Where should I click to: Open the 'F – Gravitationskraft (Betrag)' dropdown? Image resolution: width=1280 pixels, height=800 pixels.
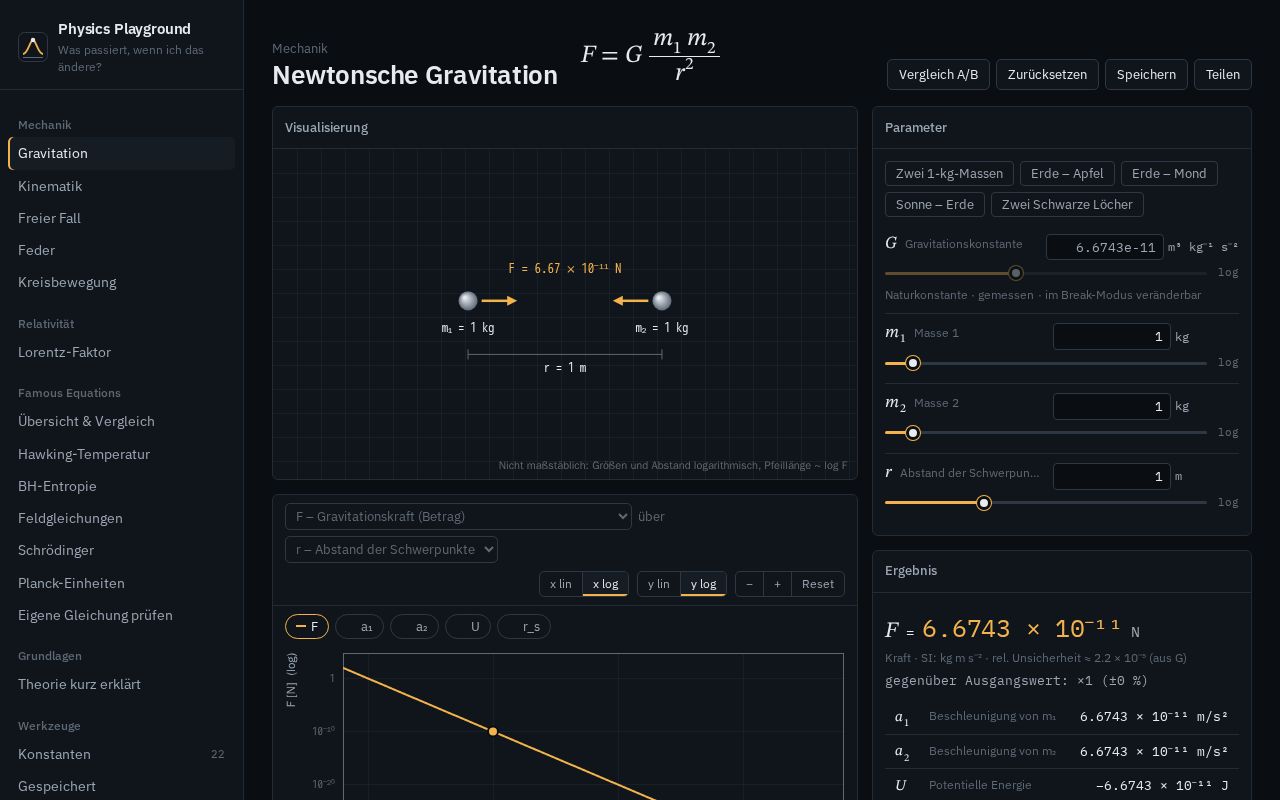[x=458, y=516]
